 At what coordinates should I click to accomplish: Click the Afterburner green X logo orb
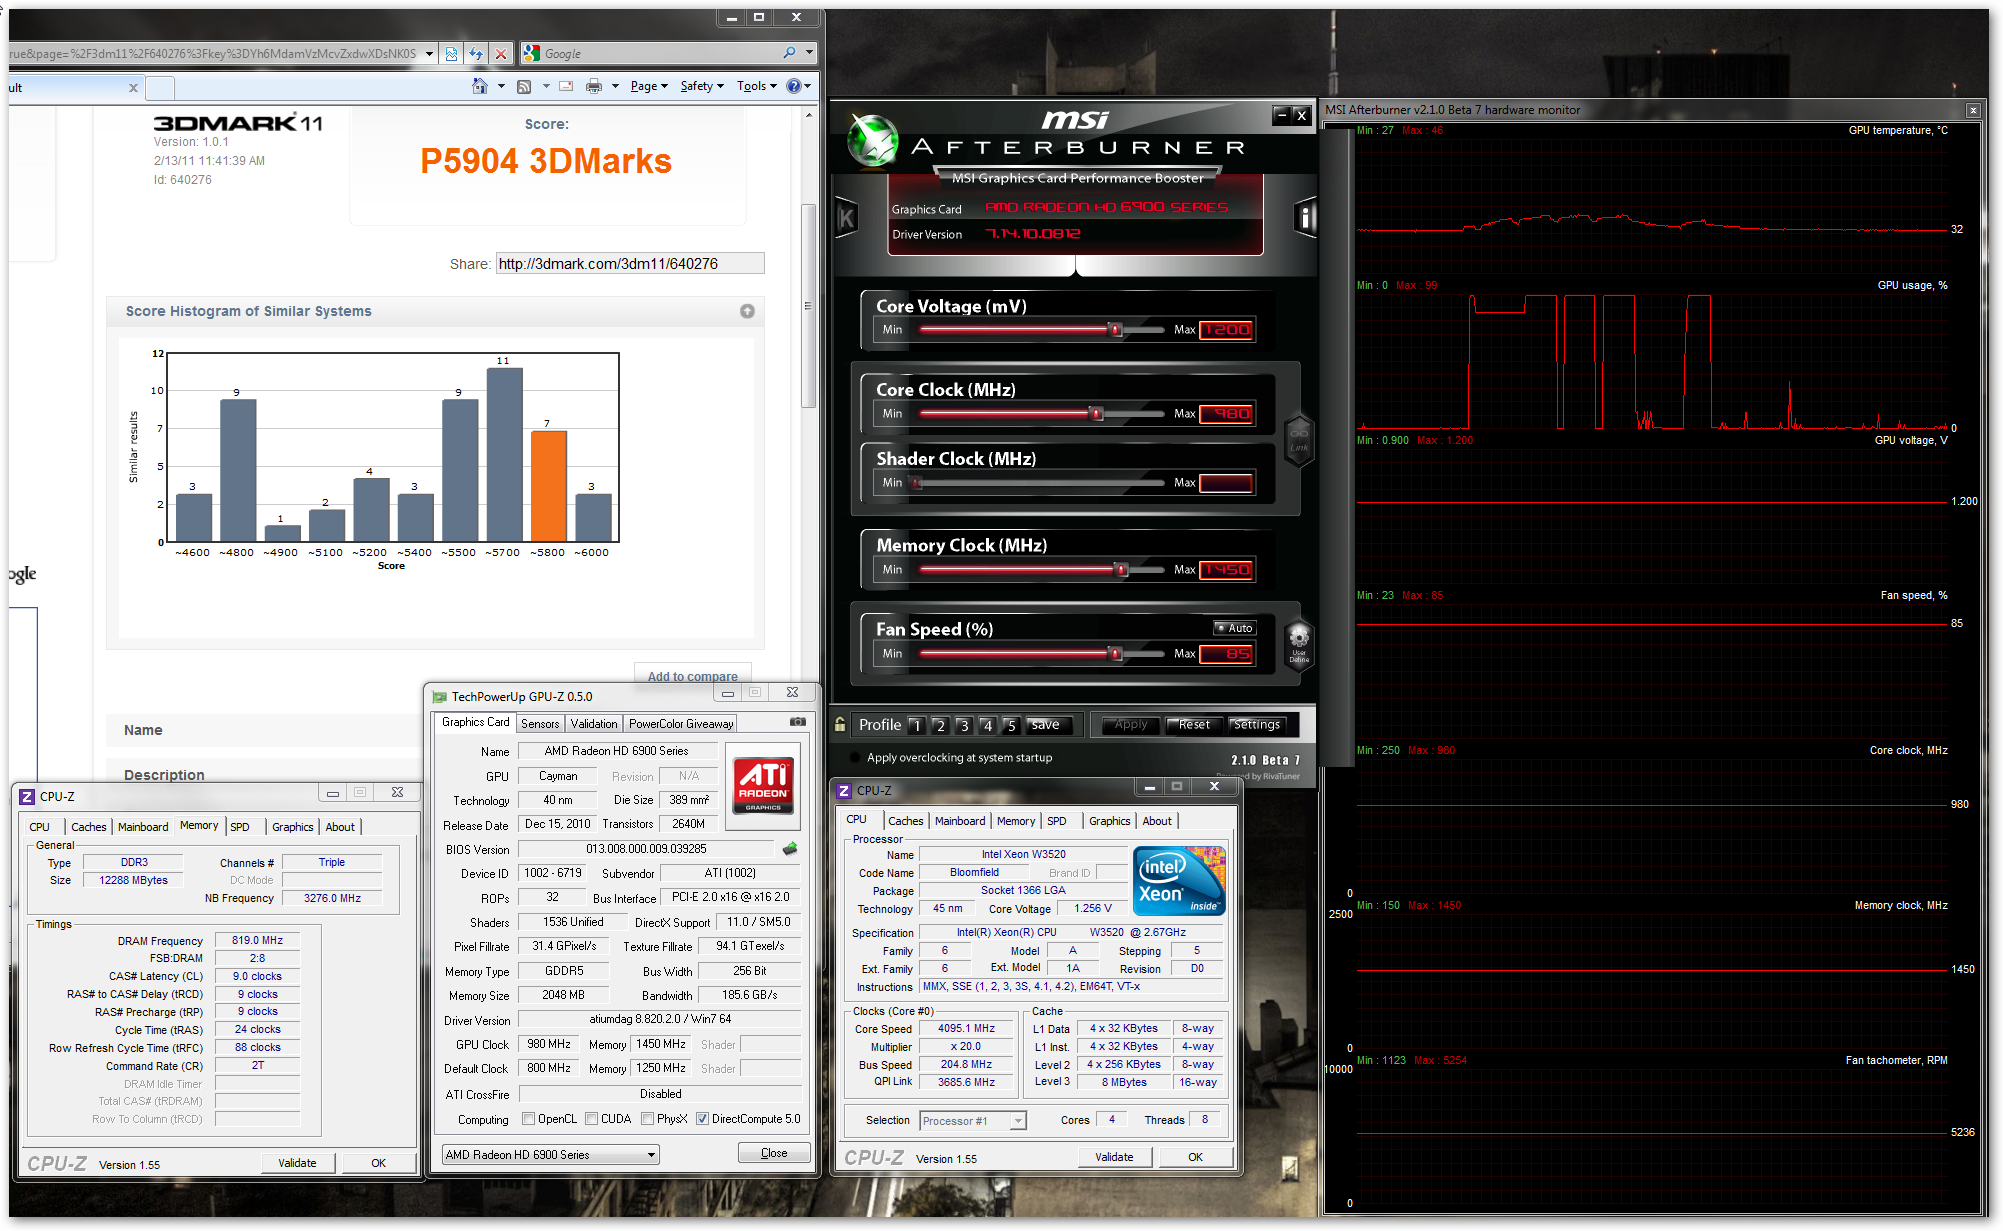(873, 140)
